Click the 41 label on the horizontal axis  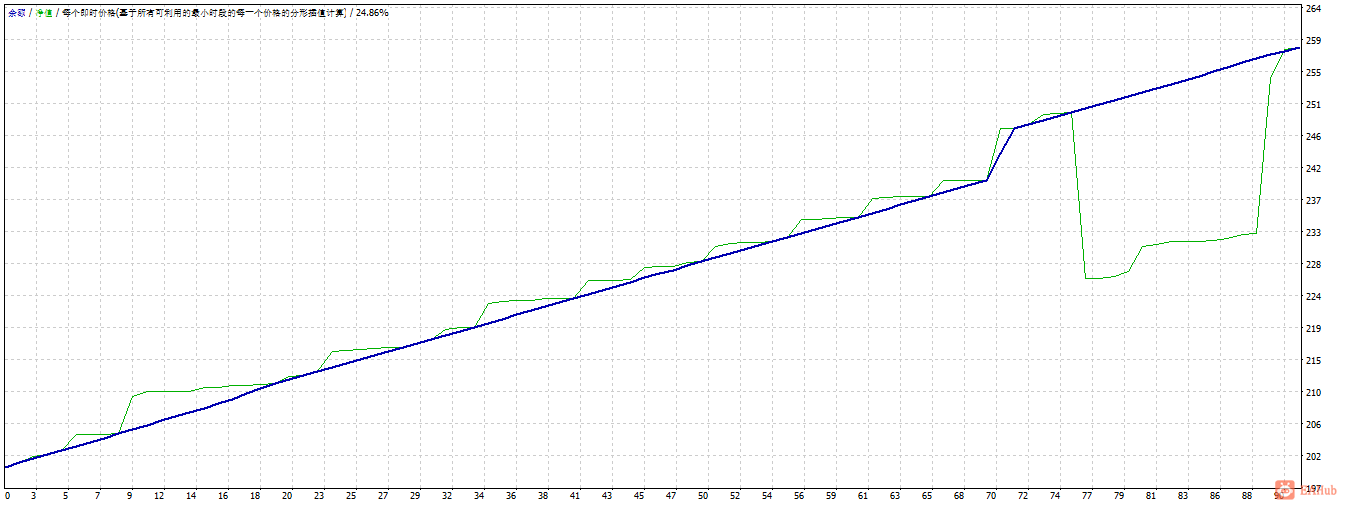click(575, 496)
